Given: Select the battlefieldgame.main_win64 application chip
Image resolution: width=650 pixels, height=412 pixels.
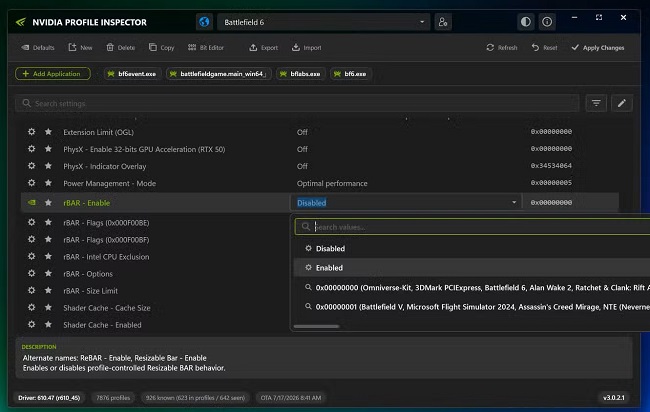Looking at the screenshot, I should (218, 74).
